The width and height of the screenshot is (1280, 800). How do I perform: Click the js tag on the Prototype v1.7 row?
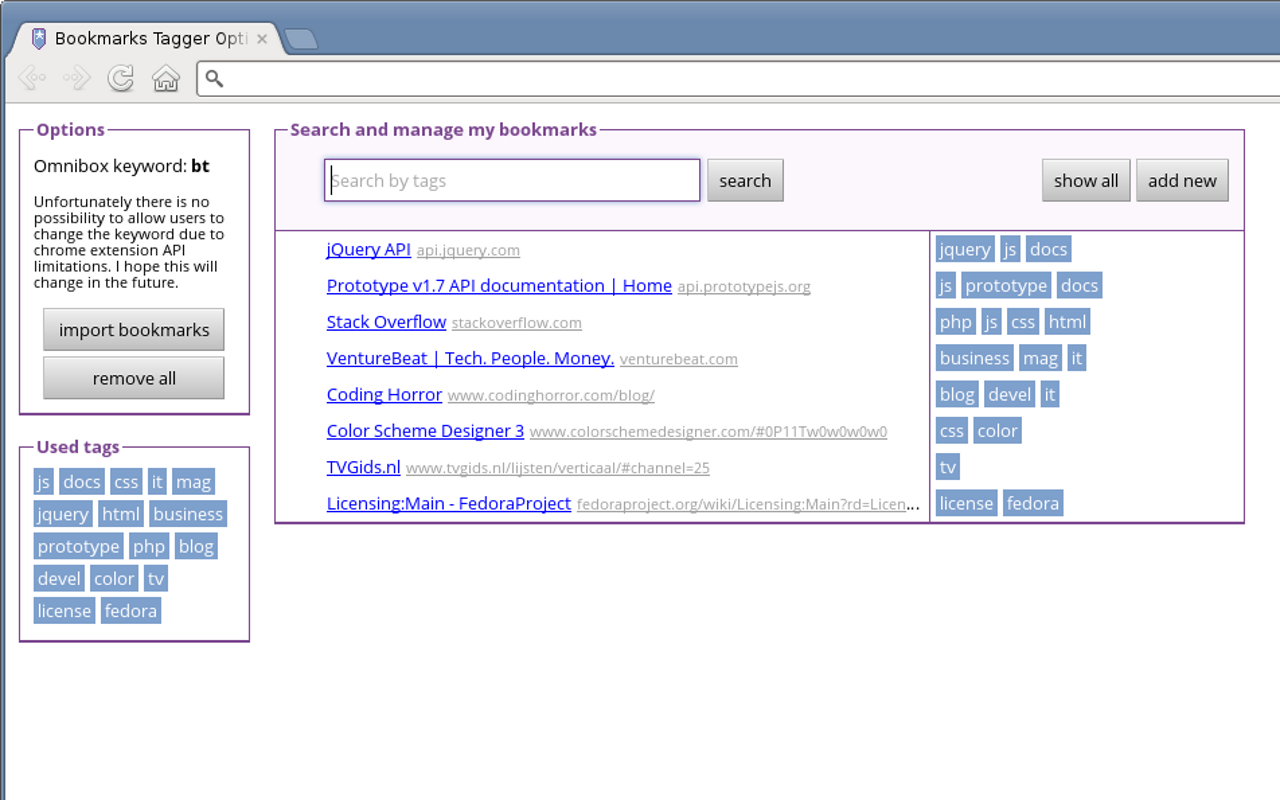pyautogui.click(x=945, y=286)
